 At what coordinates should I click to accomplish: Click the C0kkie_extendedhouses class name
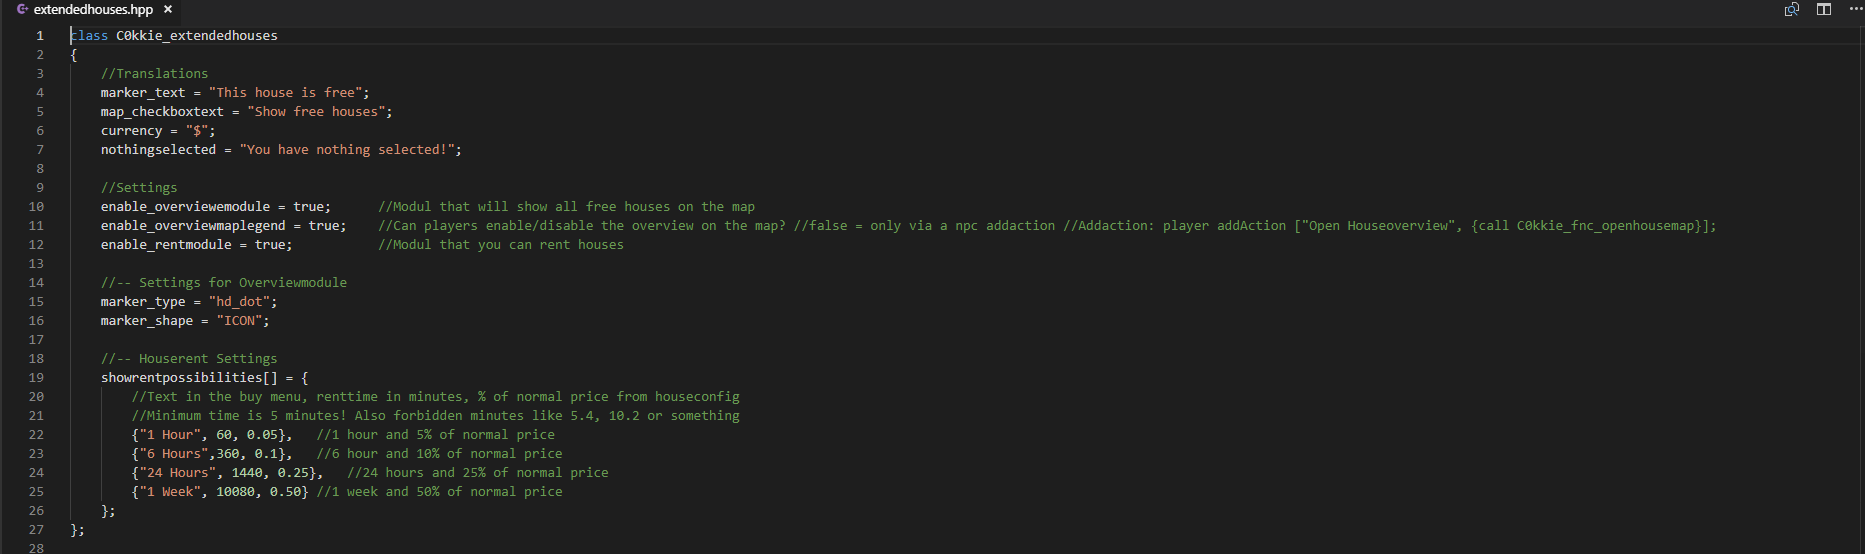point(196,35)
